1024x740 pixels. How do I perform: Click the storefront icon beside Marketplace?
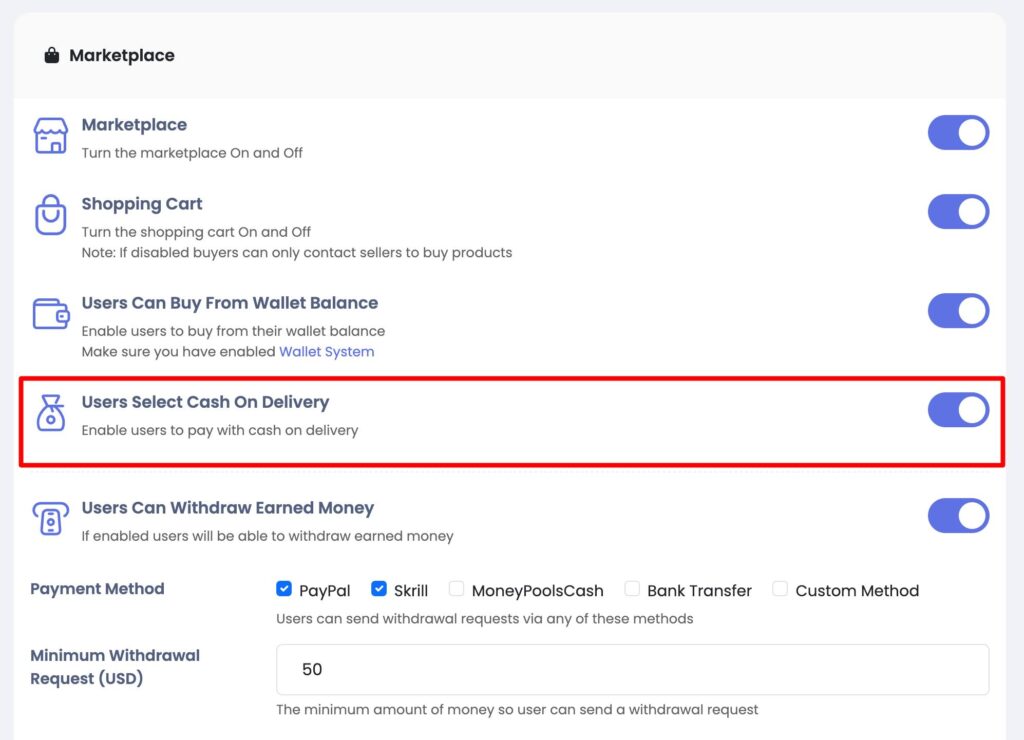[50, 135]
